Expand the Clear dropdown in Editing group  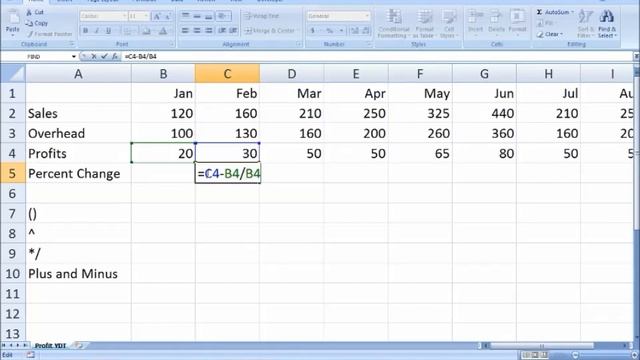[x=562, y=34]
